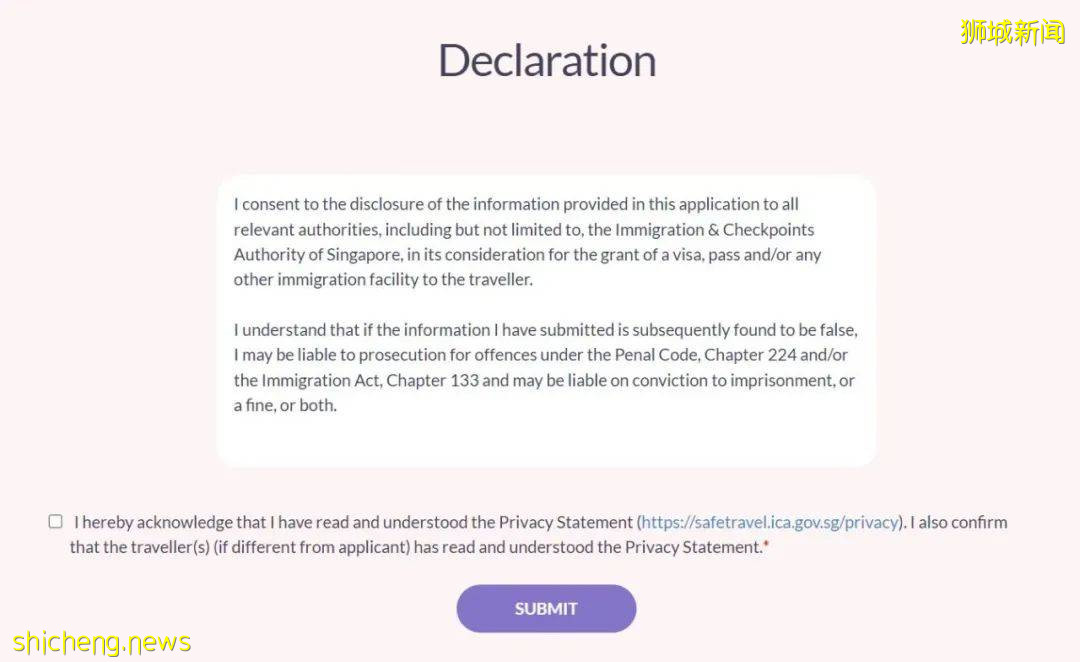
Task: Tick the Privacy Statement acknowledgement checkbox
Action: click(55, 521)
